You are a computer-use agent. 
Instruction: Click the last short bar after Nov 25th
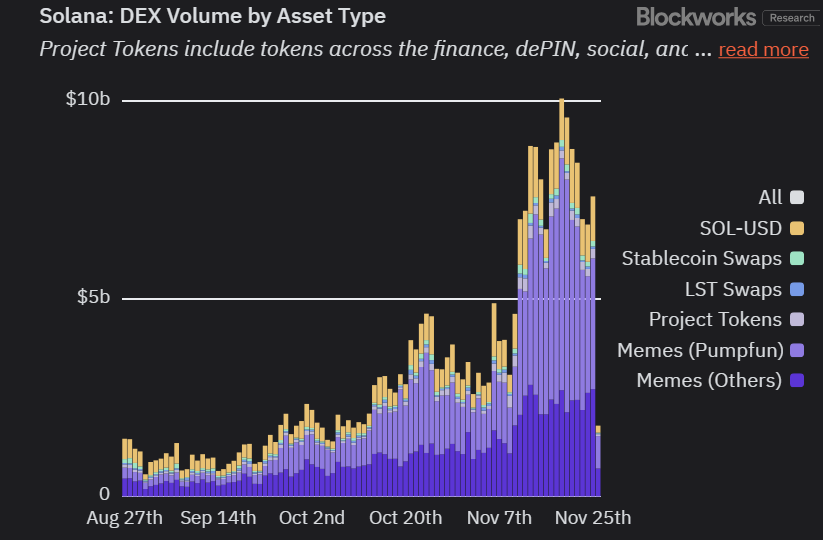tap(598, 461)
